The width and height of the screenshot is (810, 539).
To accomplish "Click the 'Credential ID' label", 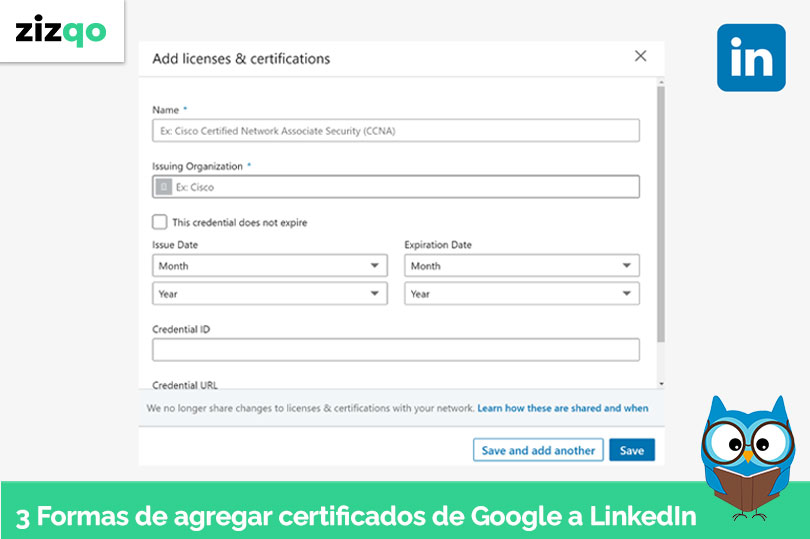I will click(181, 329).
